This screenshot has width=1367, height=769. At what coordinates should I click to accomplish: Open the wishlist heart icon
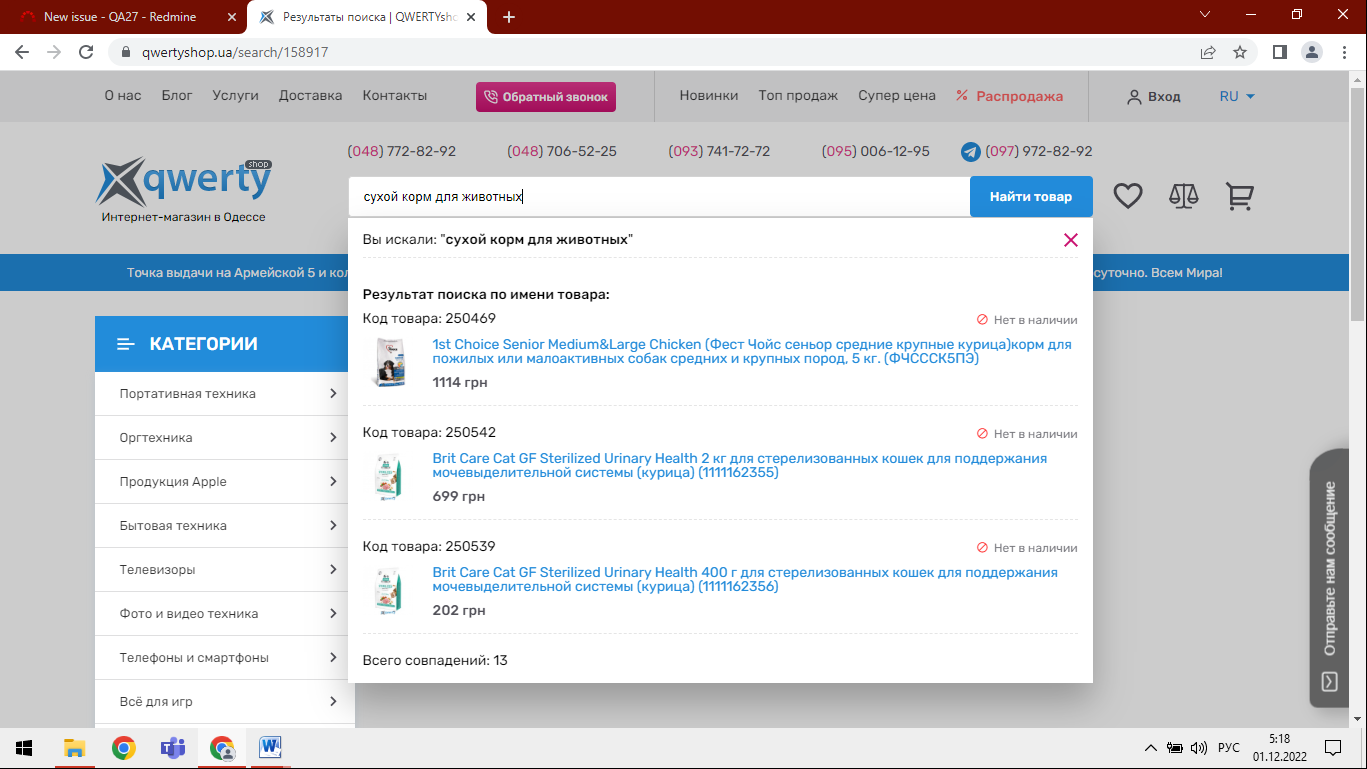1128,196
